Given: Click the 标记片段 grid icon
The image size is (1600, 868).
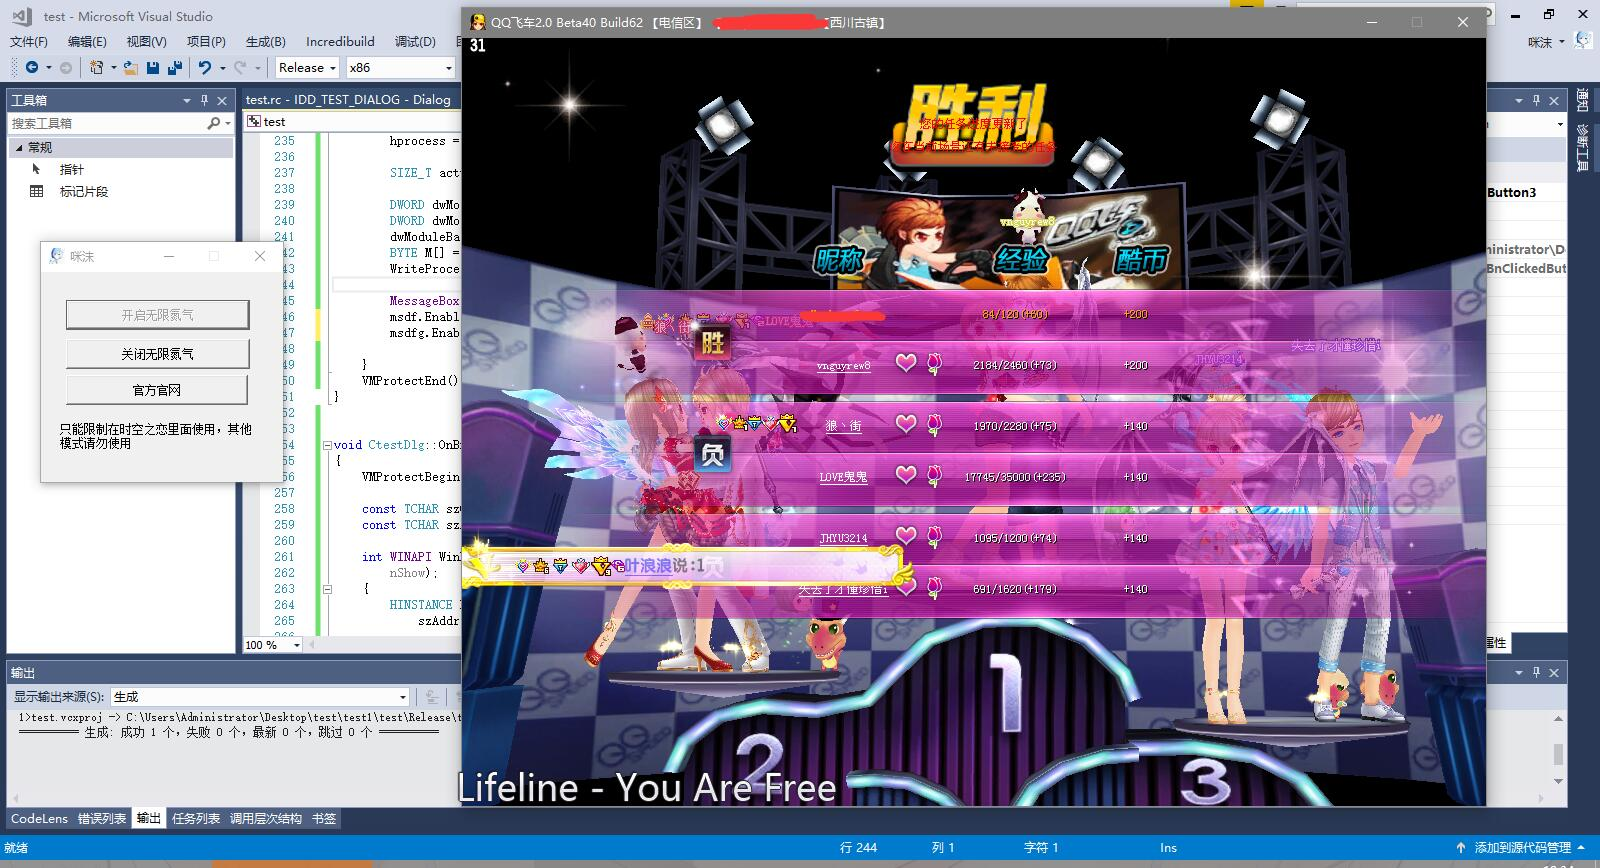Looking at the screenshot, I should tap(37, 191).
